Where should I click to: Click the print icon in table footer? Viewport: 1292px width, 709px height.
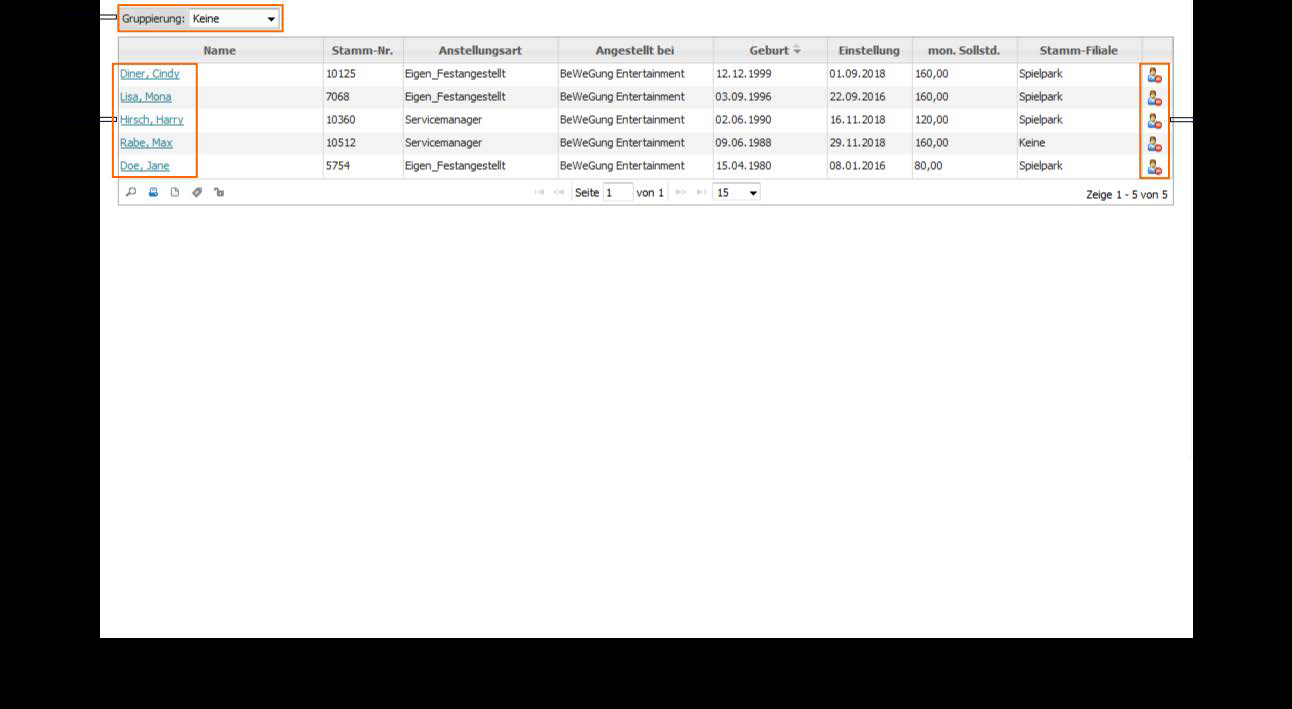[153, 192]
